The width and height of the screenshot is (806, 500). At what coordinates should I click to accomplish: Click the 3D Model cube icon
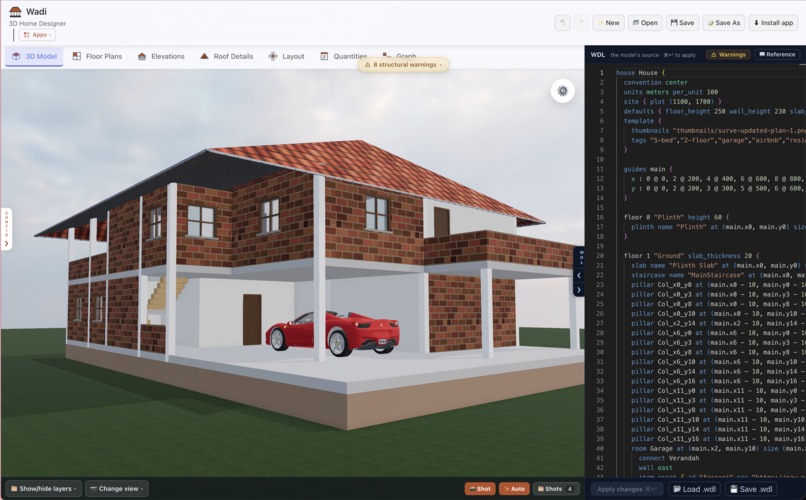tap(16, 57)
